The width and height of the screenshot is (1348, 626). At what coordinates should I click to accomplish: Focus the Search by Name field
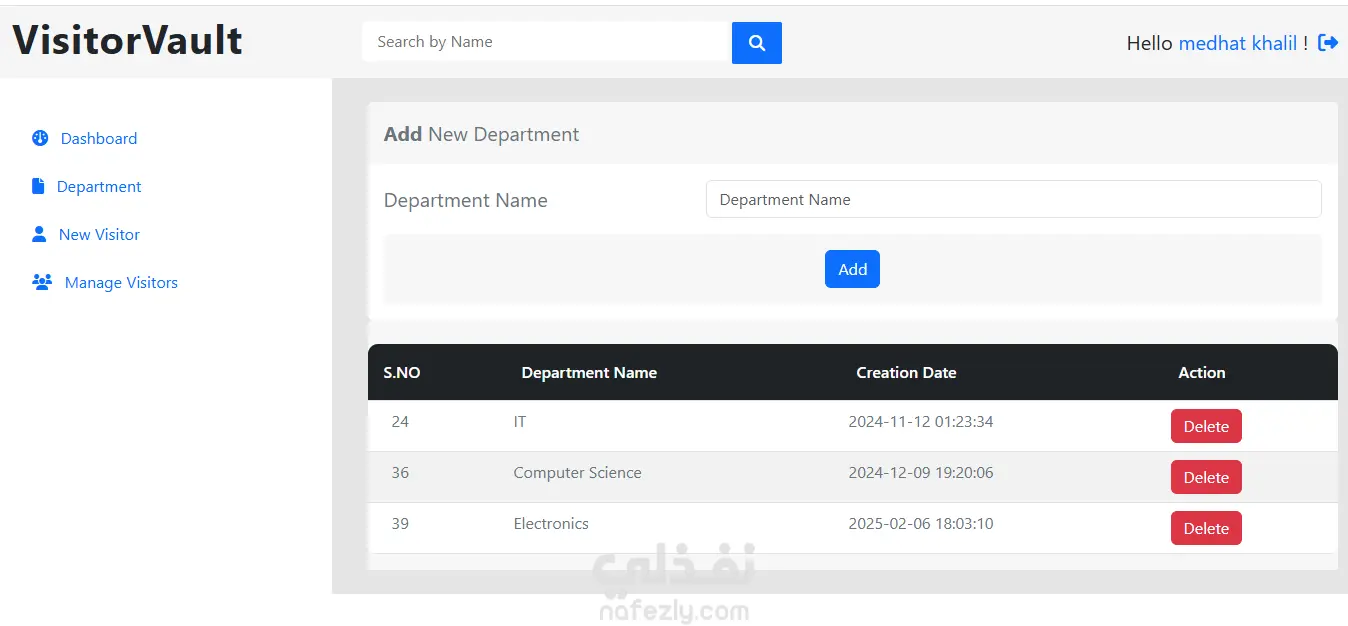pyautogui.click(x=546, y=42)
